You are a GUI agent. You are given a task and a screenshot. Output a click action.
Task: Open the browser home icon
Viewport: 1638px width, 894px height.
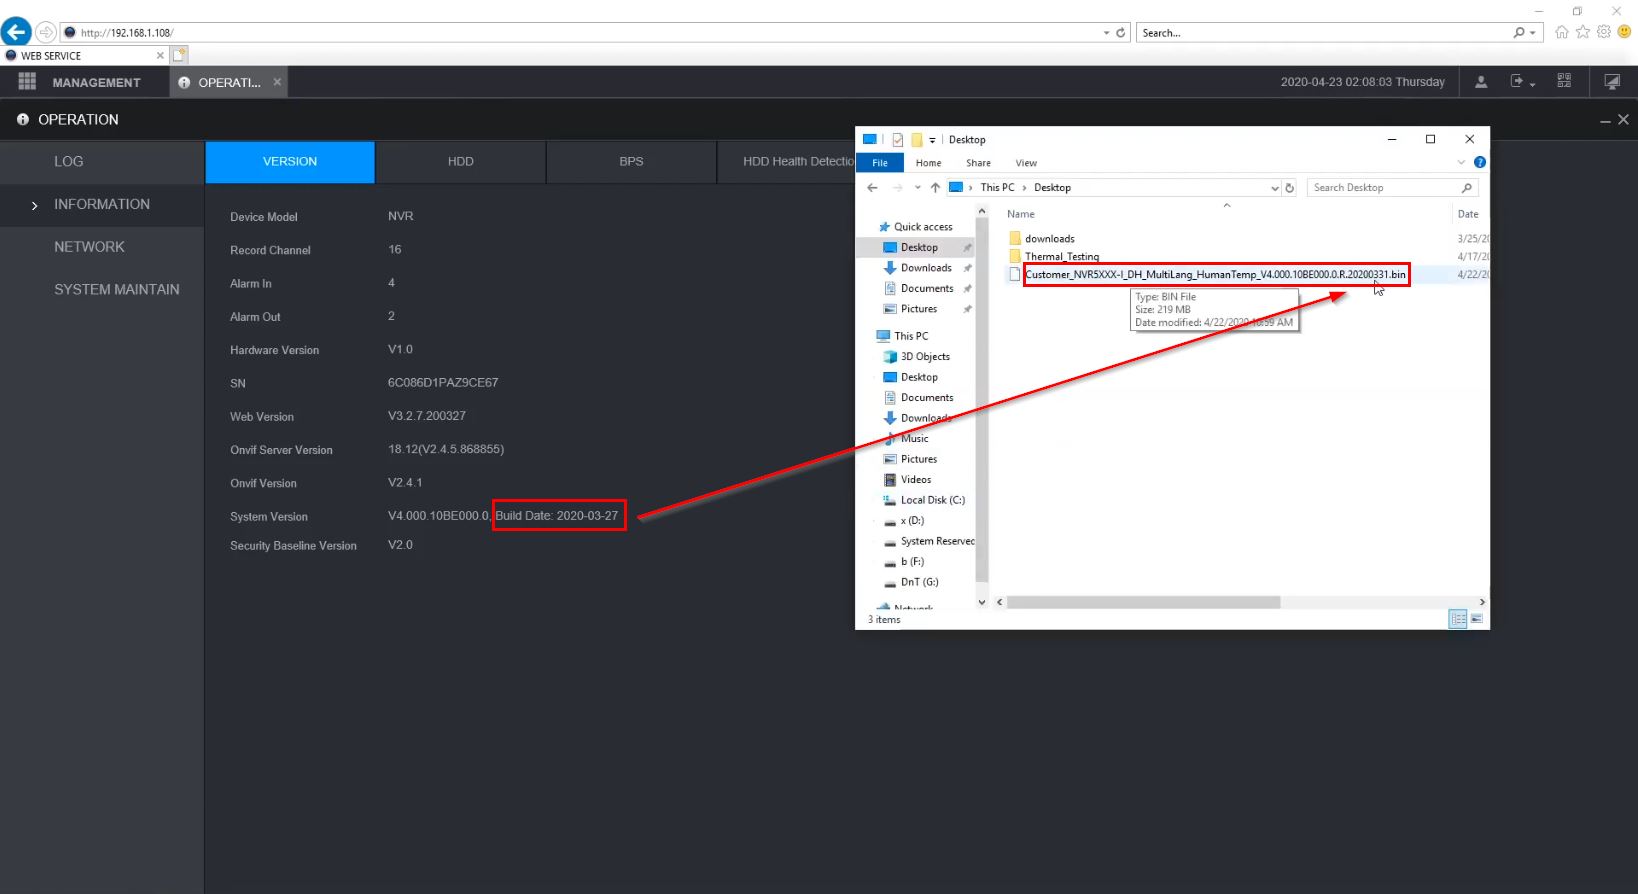(x=1562, y=32)
